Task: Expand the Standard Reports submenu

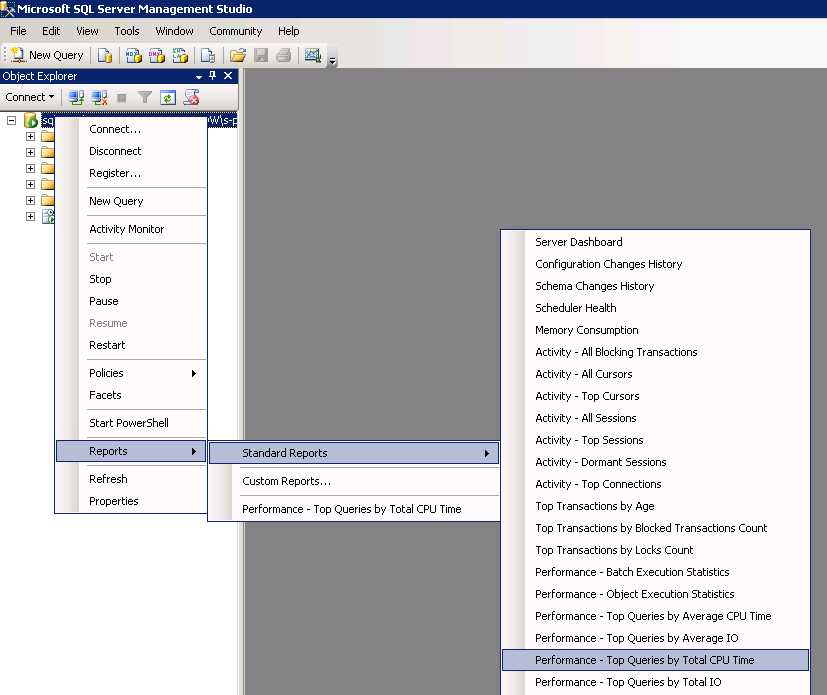Action: [354, 453]
